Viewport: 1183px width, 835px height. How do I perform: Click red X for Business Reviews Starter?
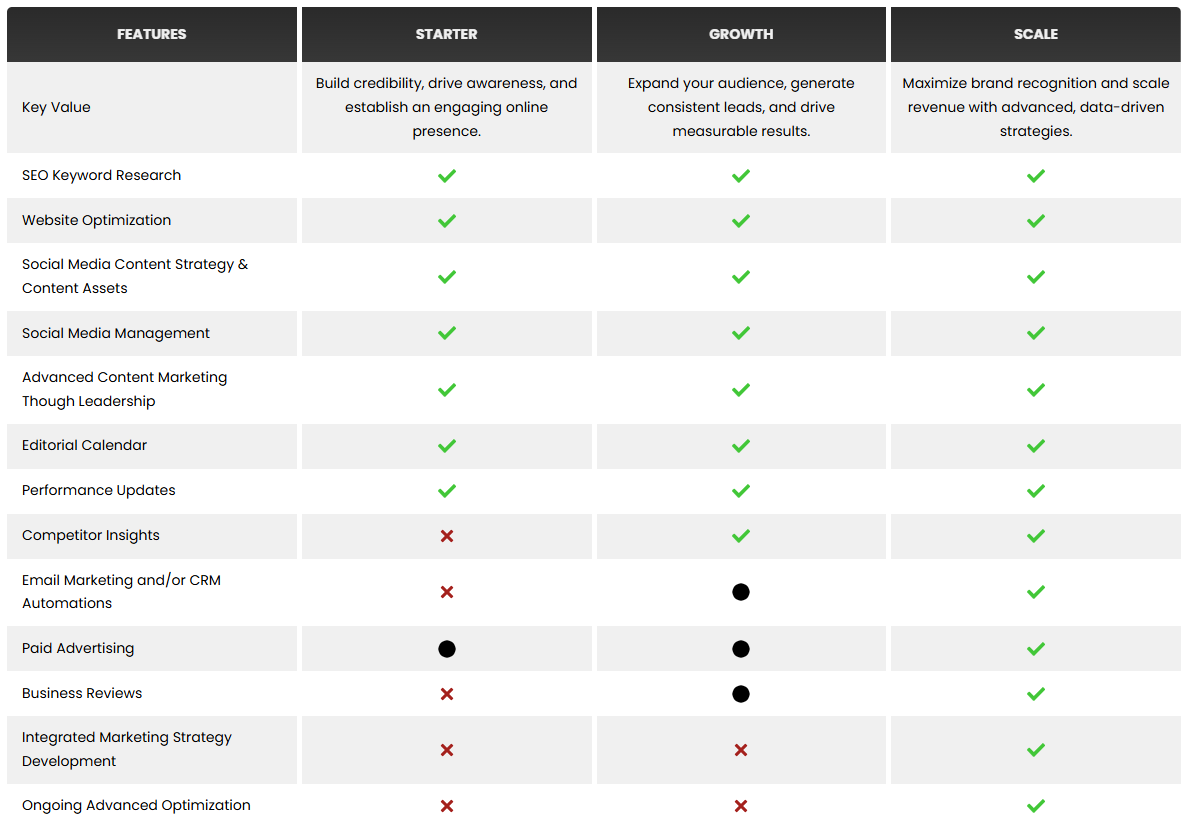(x=447, y=694)
